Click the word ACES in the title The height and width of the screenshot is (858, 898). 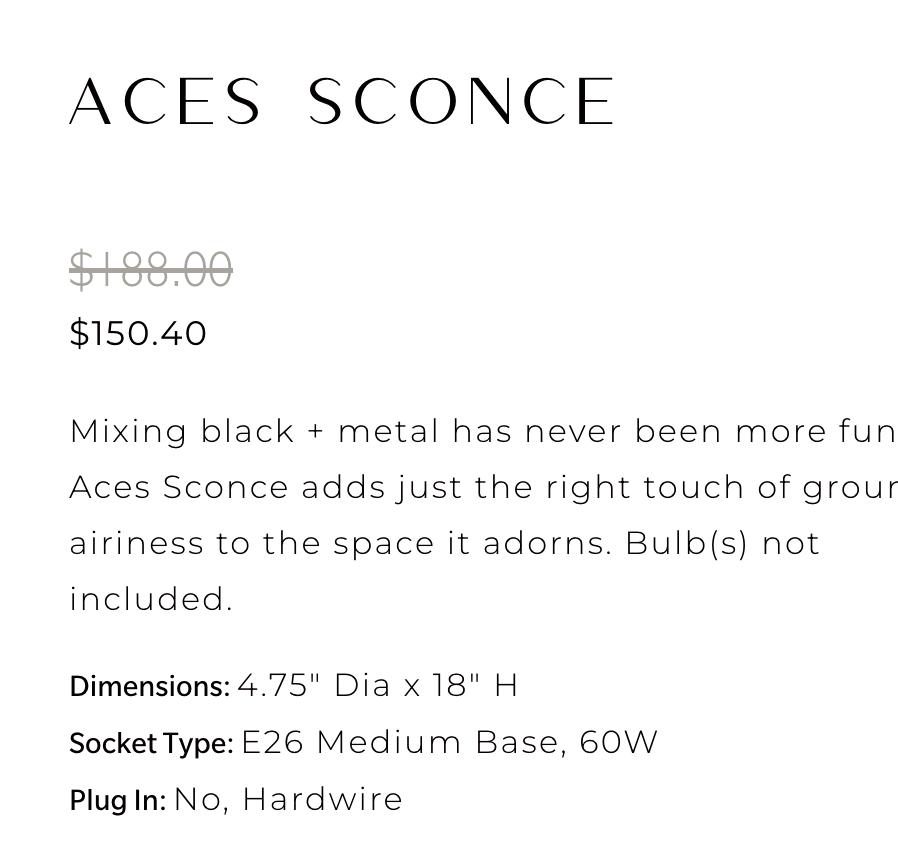[x=166, y=102]
